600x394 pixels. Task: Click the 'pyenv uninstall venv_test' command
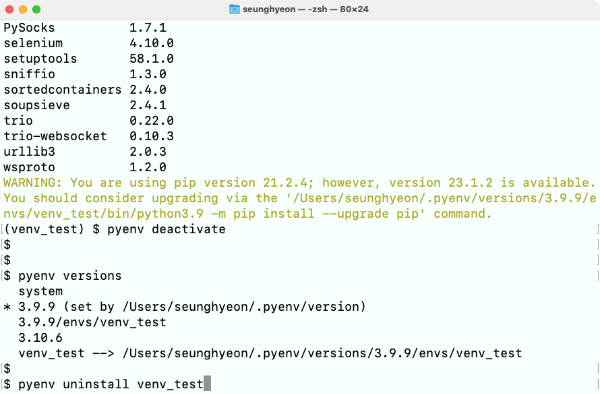[x=111, y=384]
